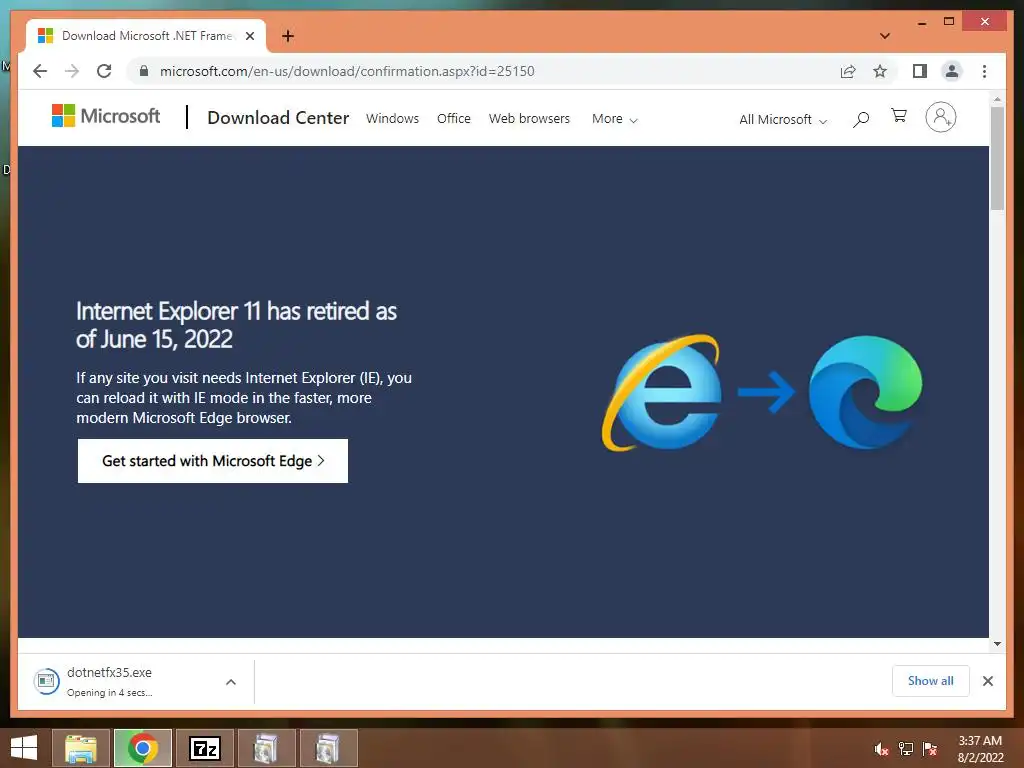Share this page icon in address bar

pos(848,71)
